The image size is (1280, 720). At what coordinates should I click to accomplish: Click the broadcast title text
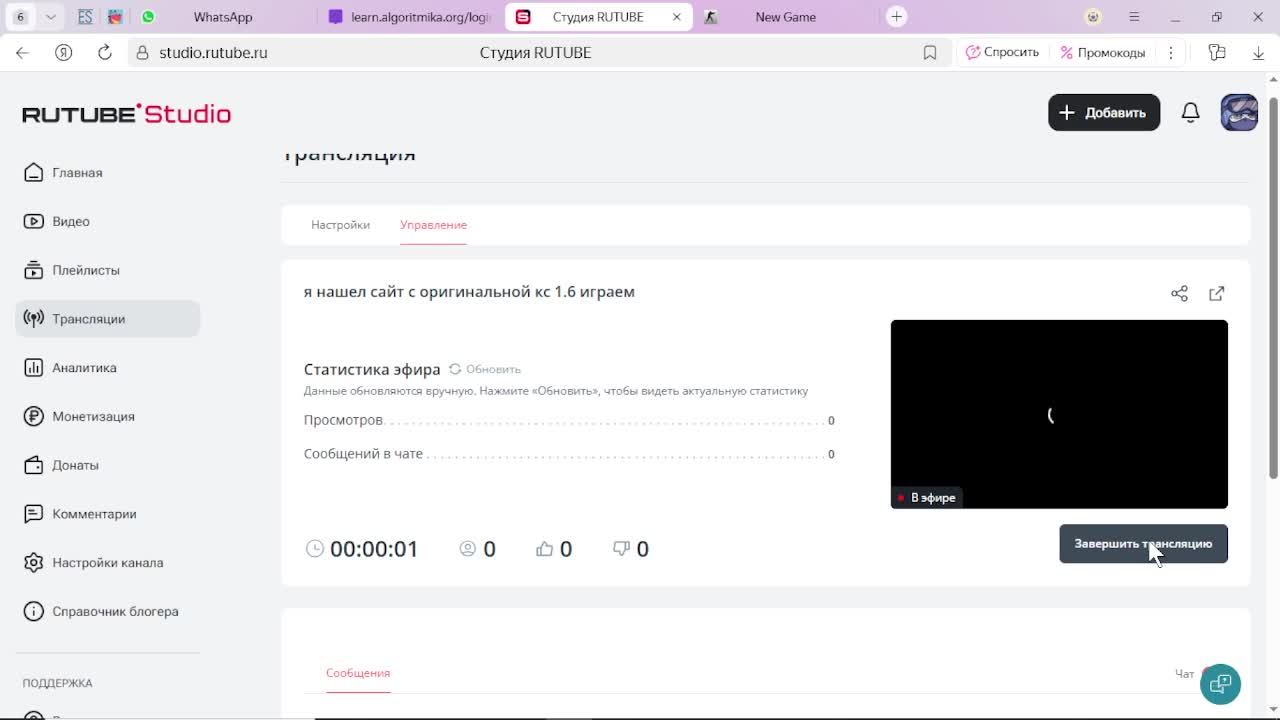(469, 292)
